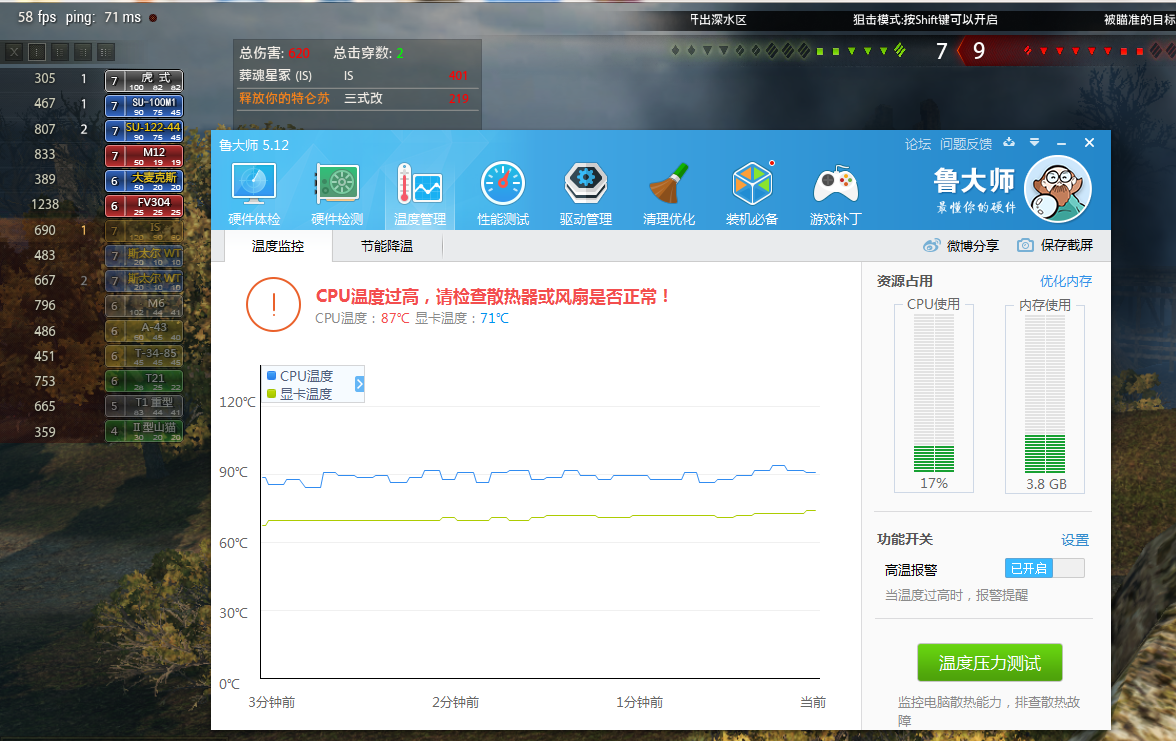Screen dimensions: 1176x741
Task: Select the SU-122-44 tank entry
Action: pyautogui.click(x=144, y=130)
